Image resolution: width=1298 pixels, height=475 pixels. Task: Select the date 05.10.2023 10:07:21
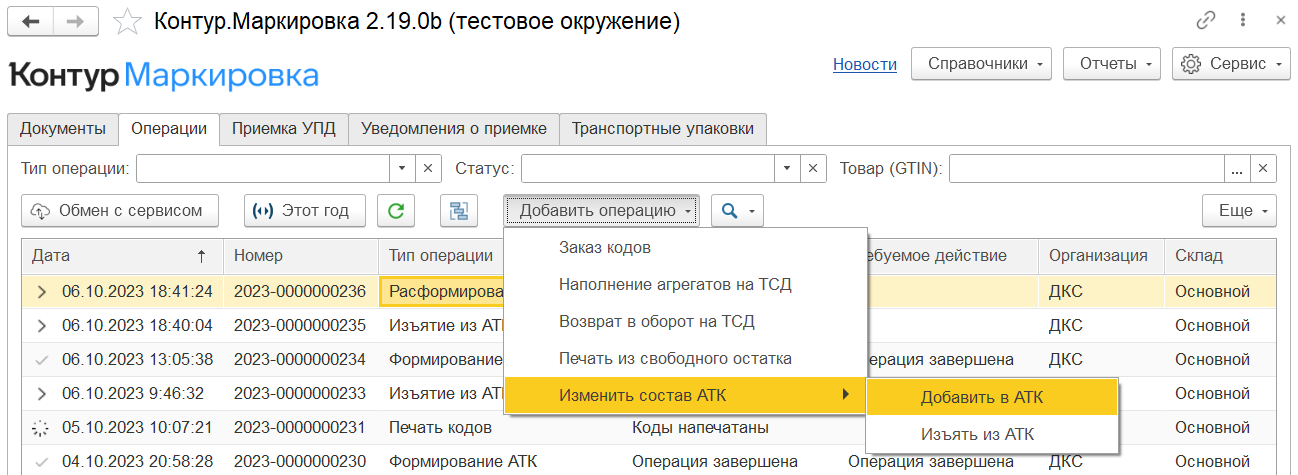[137, 428]
